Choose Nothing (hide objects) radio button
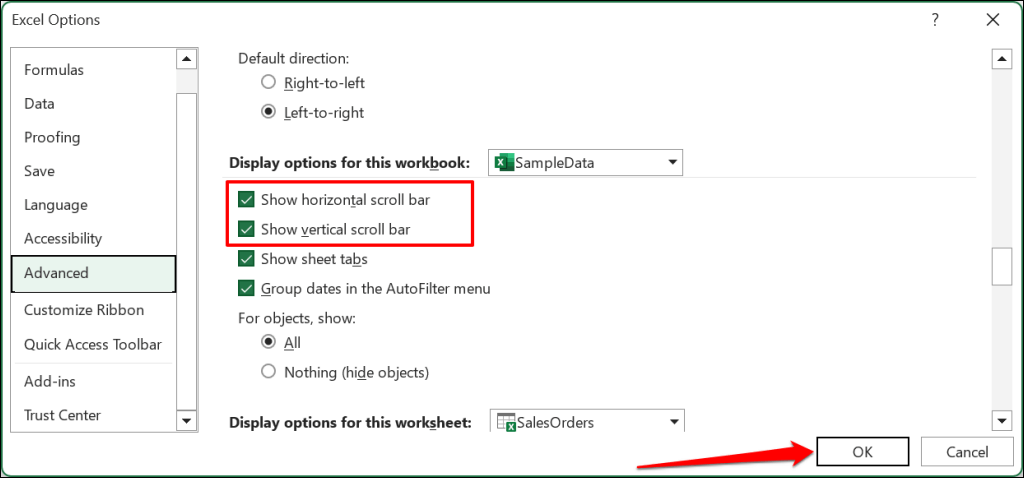1024x478 pixels. pyautogui.click(x=268, y=372)
